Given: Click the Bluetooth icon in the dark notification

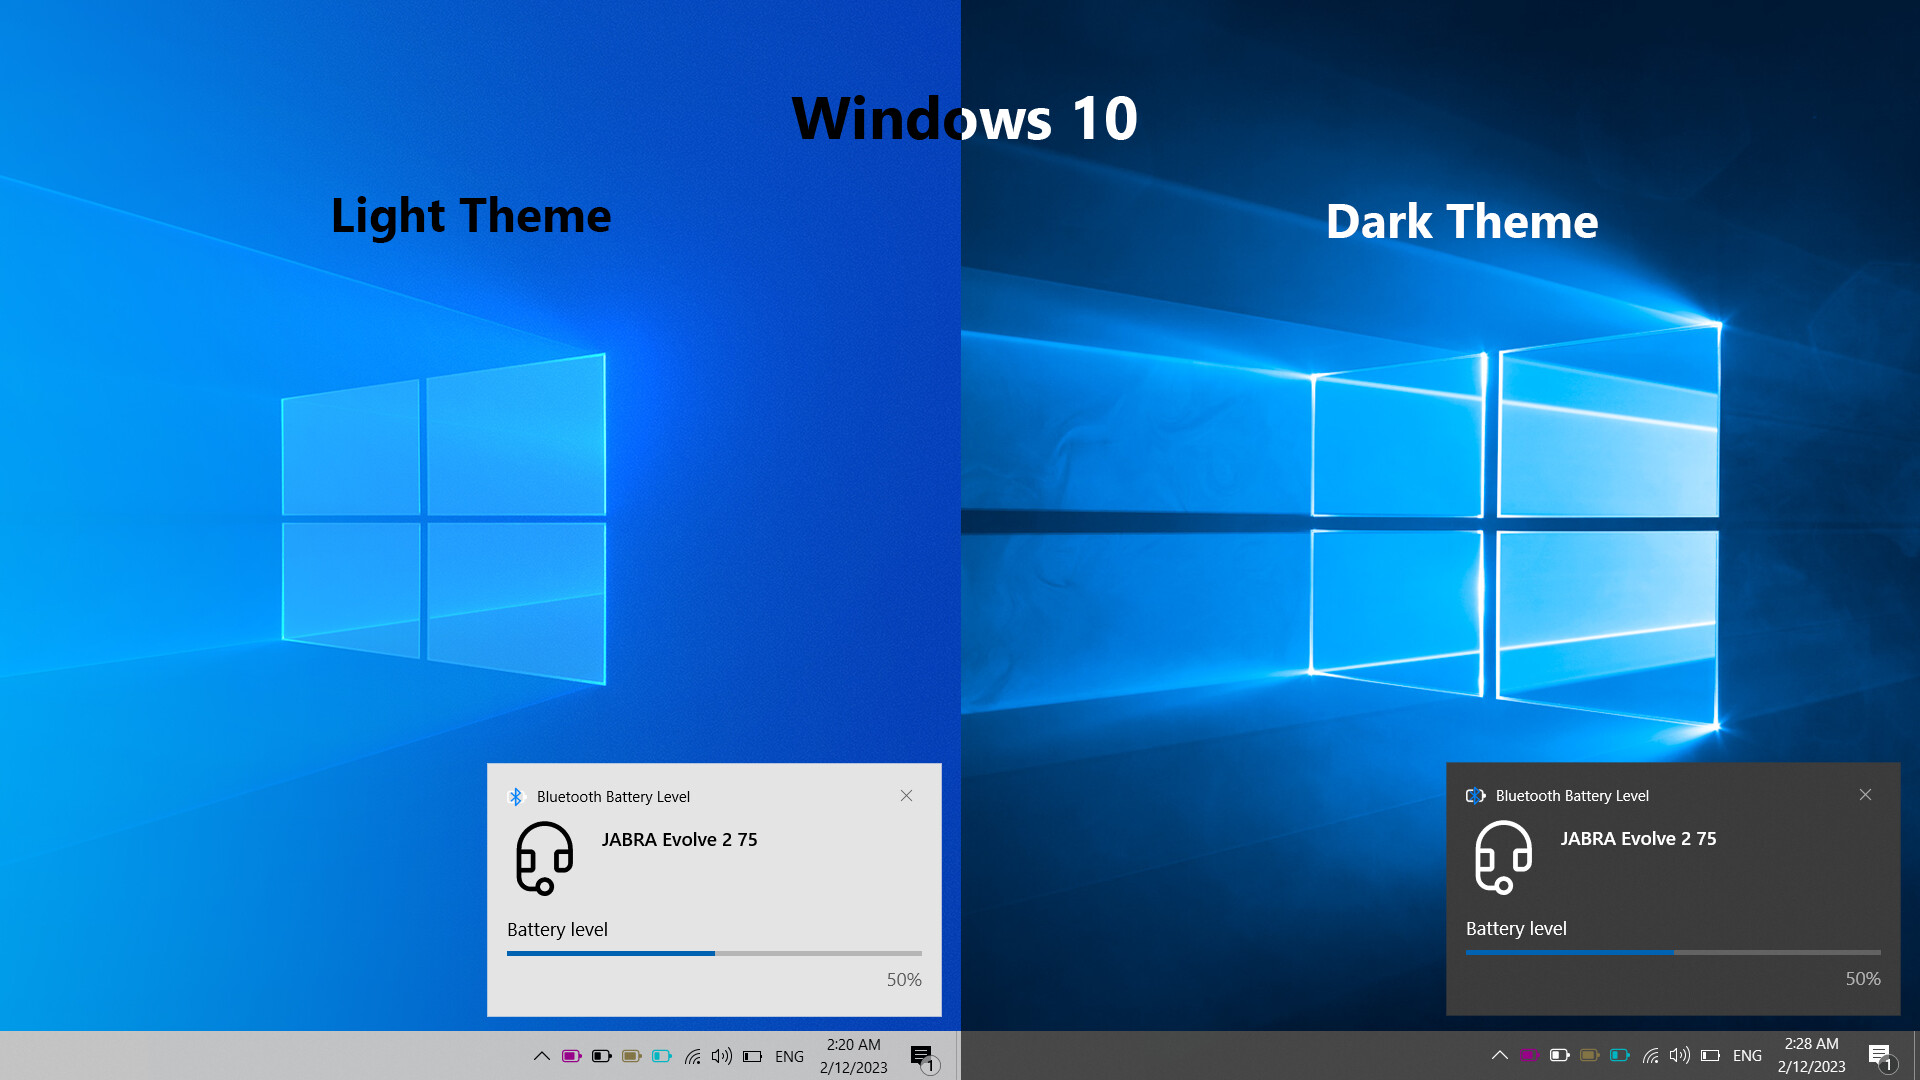Looking at the screenshot, I should (x=1476, y=796).
